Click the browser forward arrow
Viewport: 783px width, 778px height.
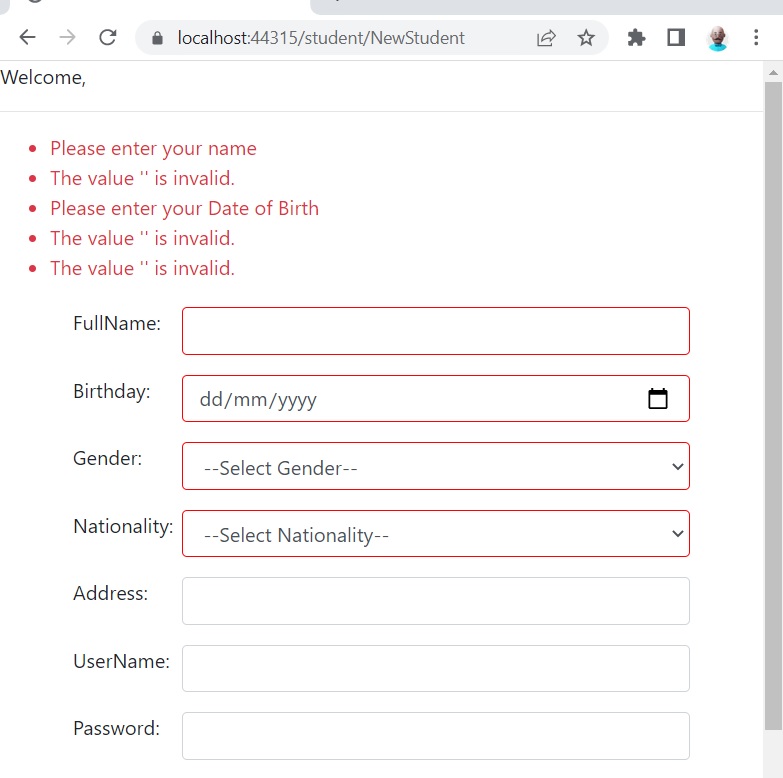(67, 37)
